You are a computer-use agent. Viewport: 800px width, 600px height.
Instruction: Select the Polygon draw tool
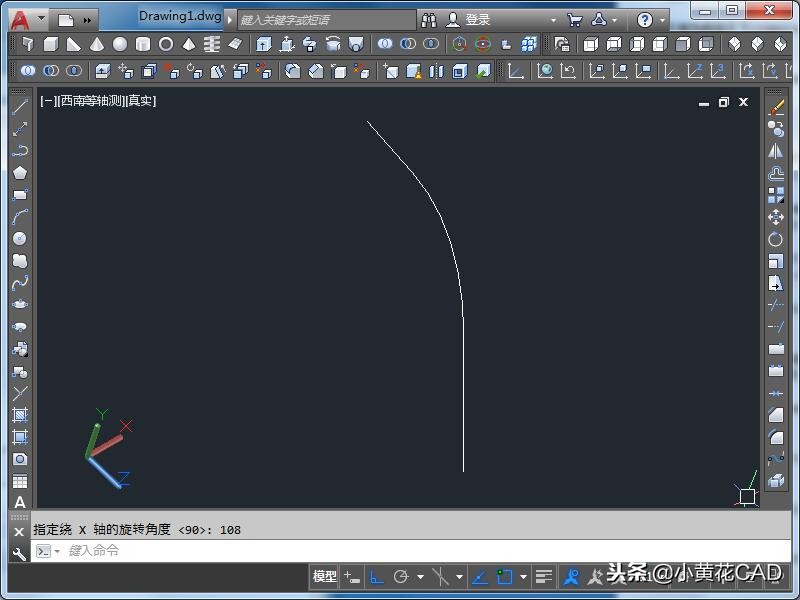pos(20,173)
